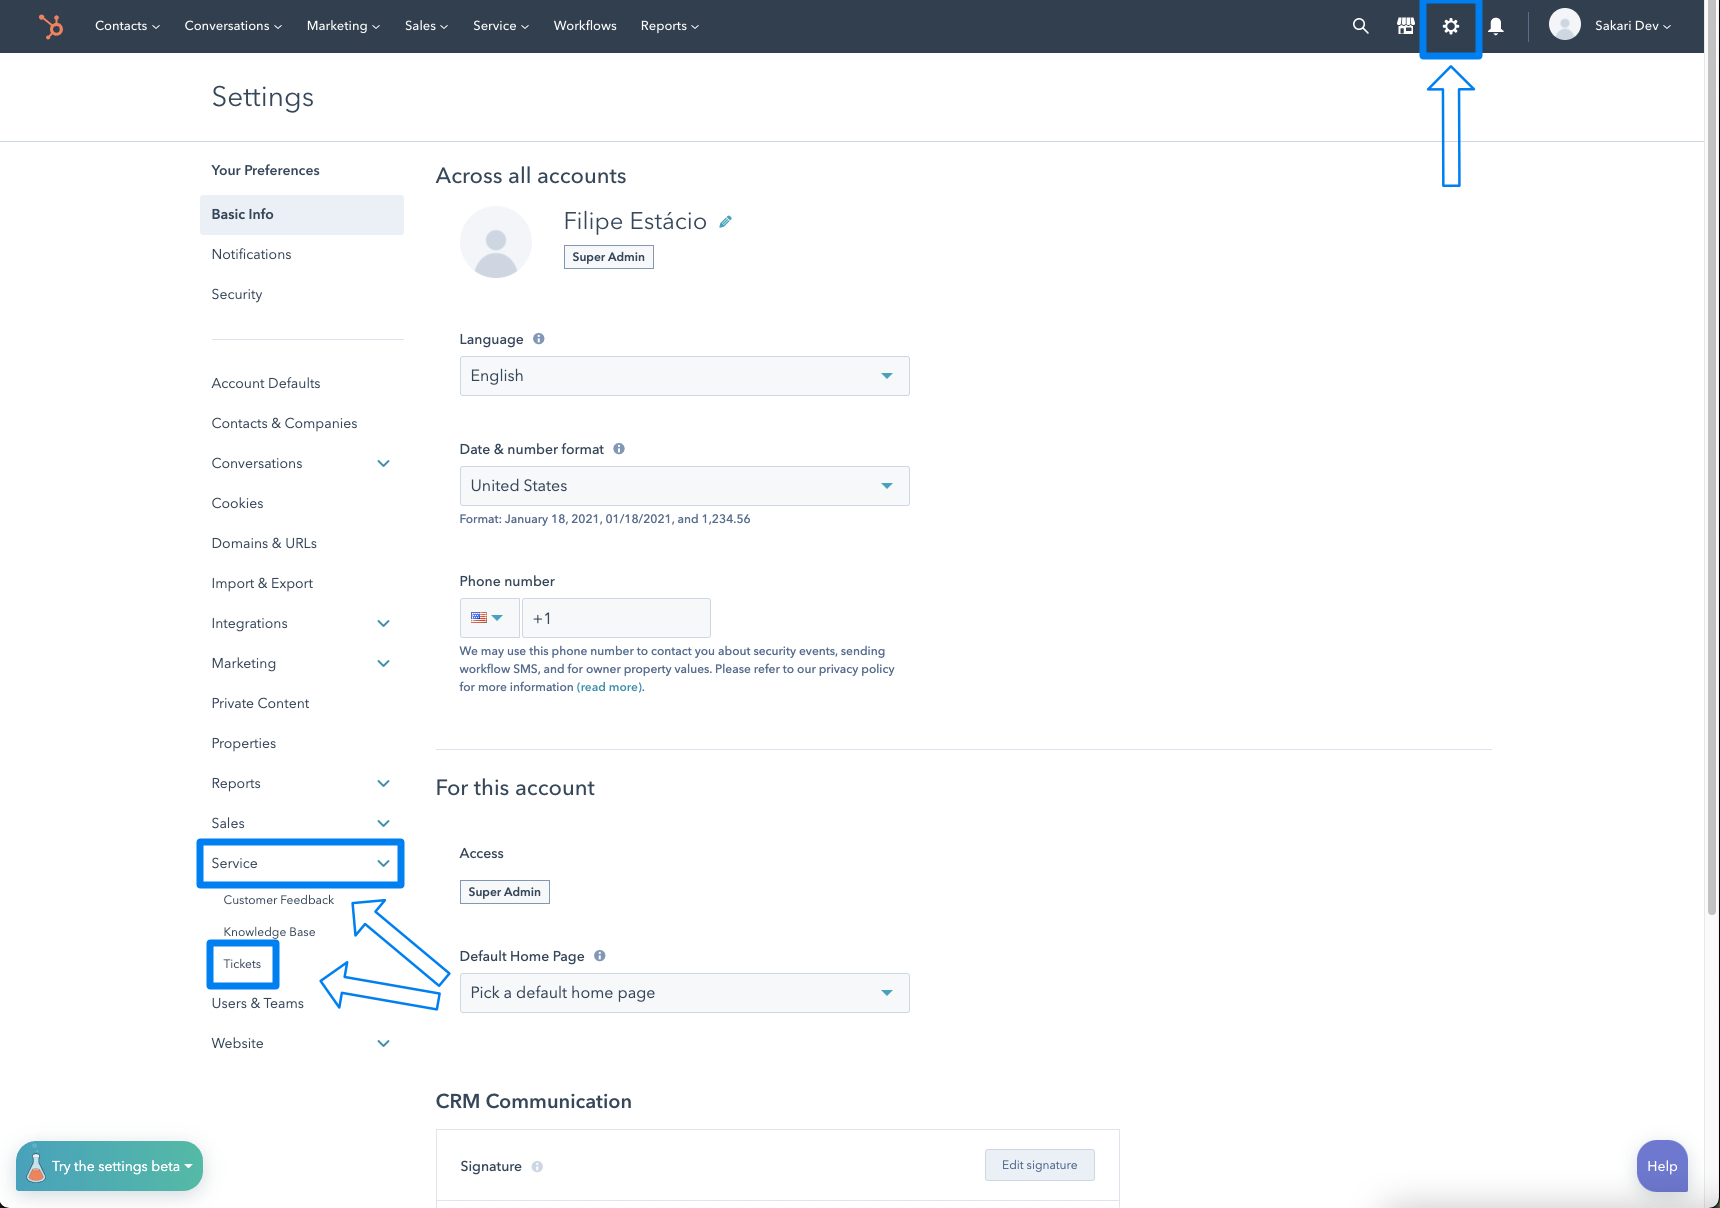The image size is (1720, 1208).
Task: Click Try the settings beta button
Action: (x=110, y=1166)
